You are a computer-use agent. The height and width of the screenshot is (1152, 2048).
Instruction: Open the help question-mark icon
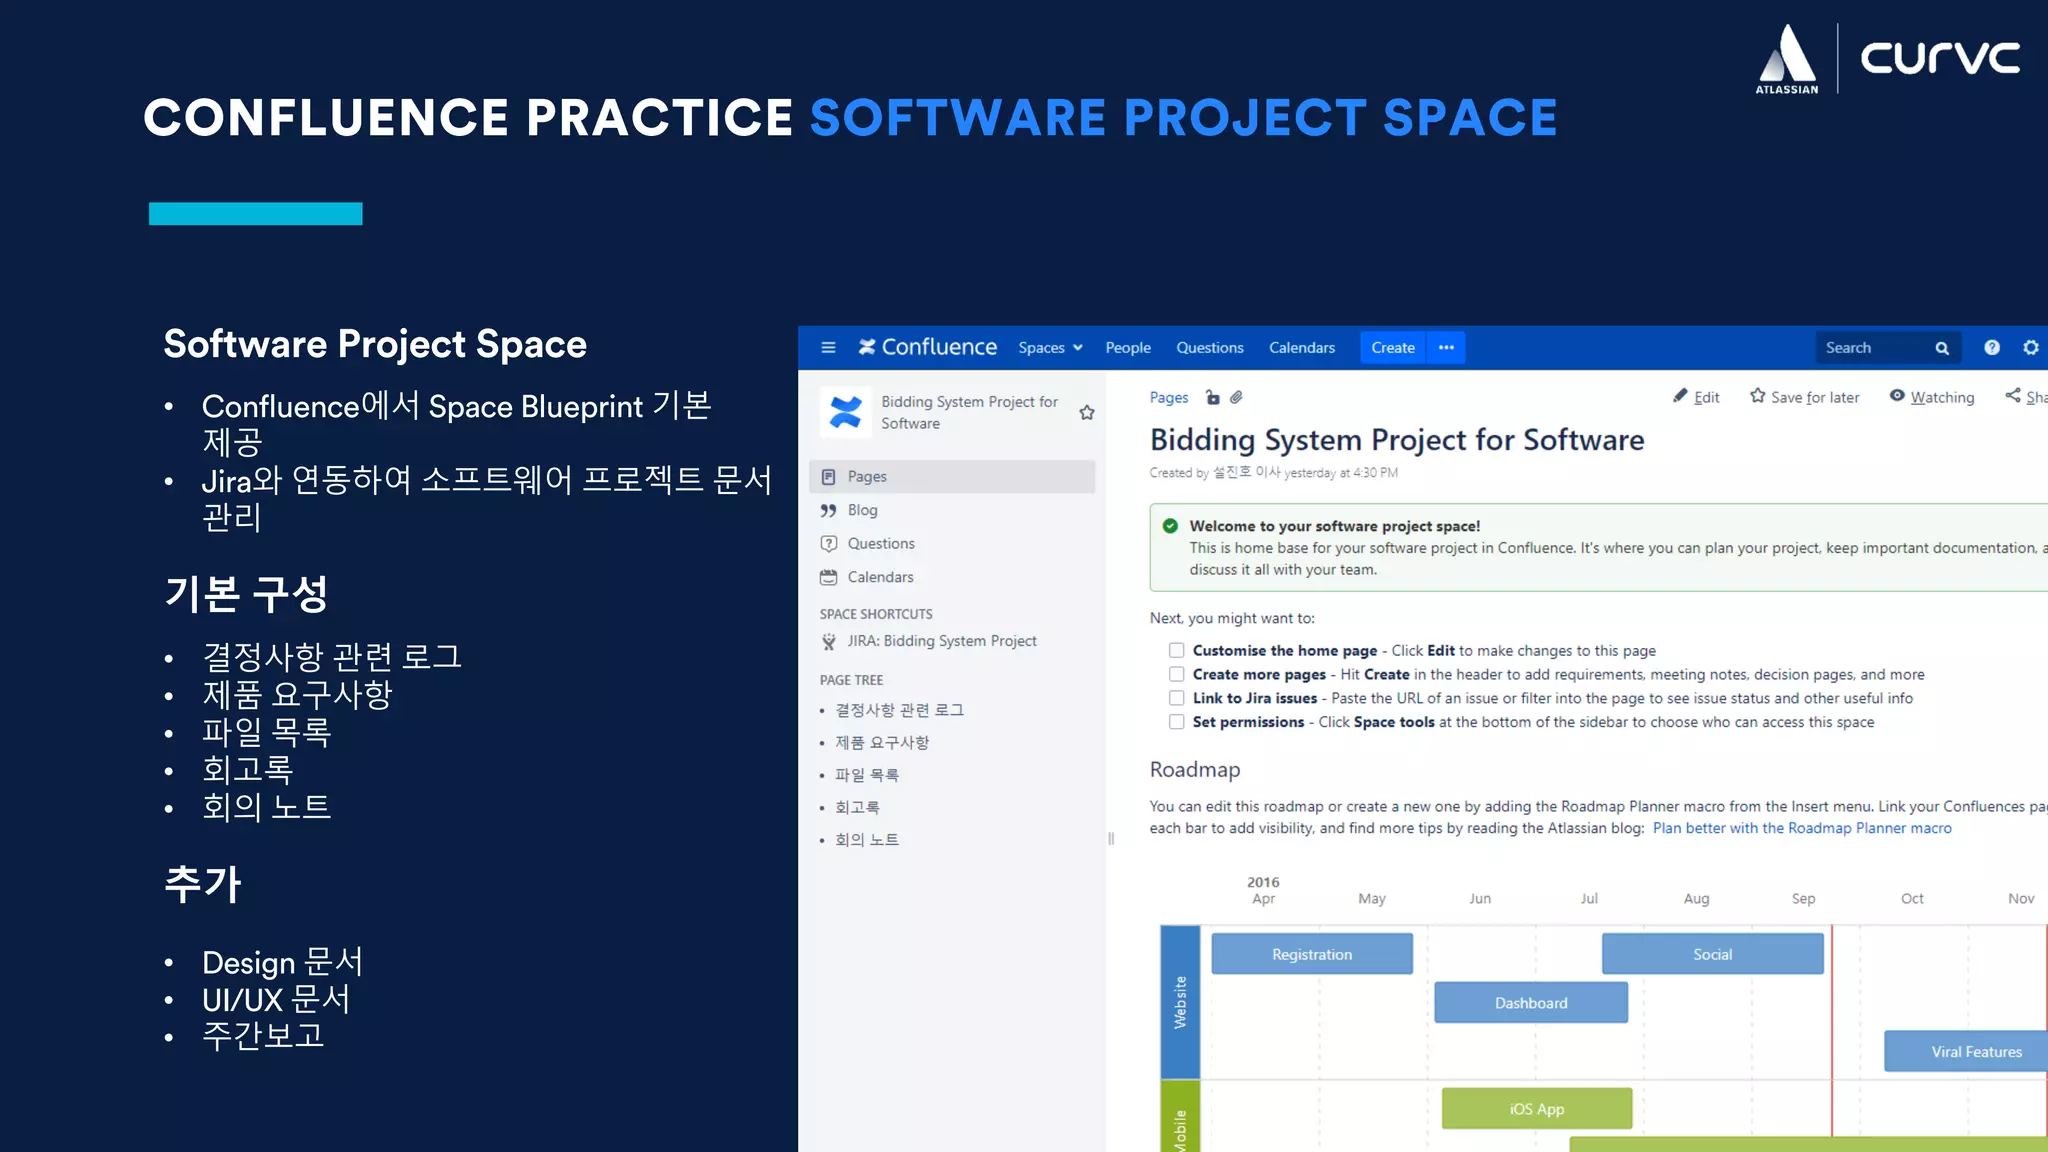[x=1992, y=347]
